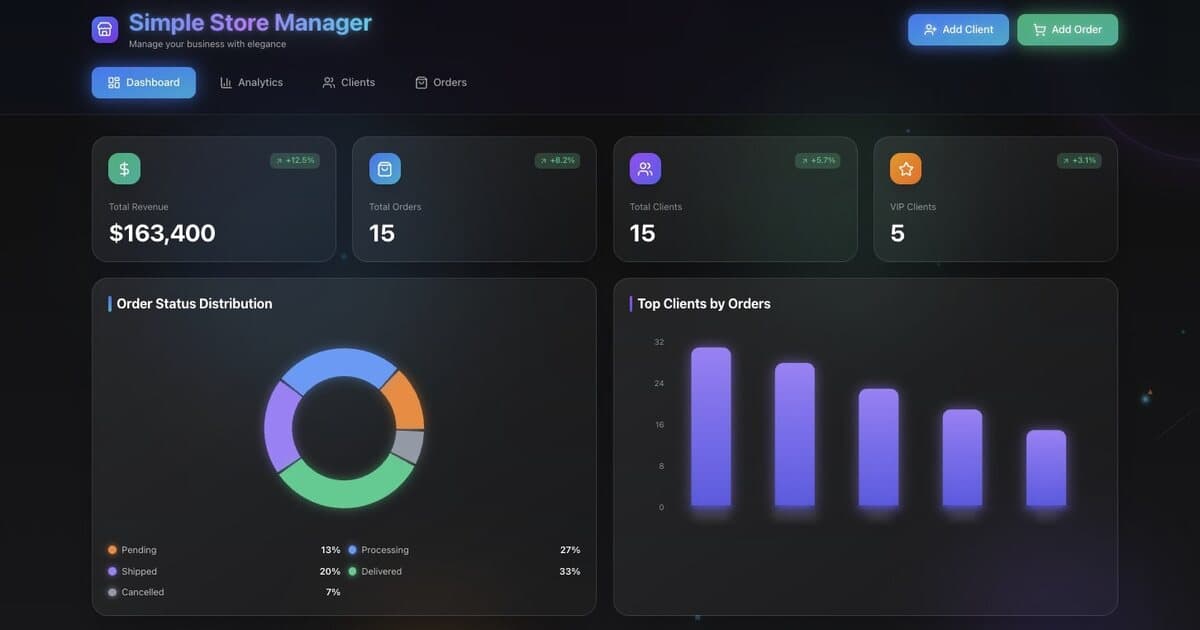This screenshot has width=1200, height=630.
Task: Click the orange Pending legend dot
Action: 112,550
